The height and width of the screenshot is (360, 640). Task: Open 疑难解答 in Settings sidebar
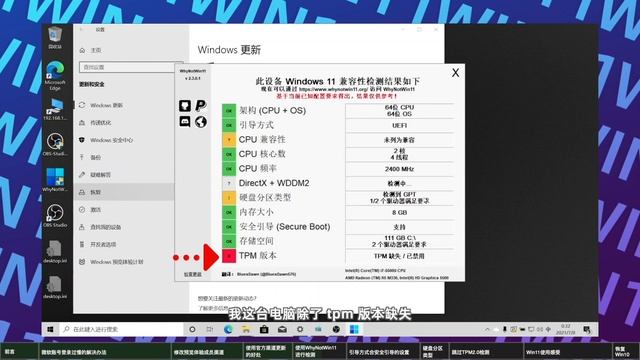100,175
